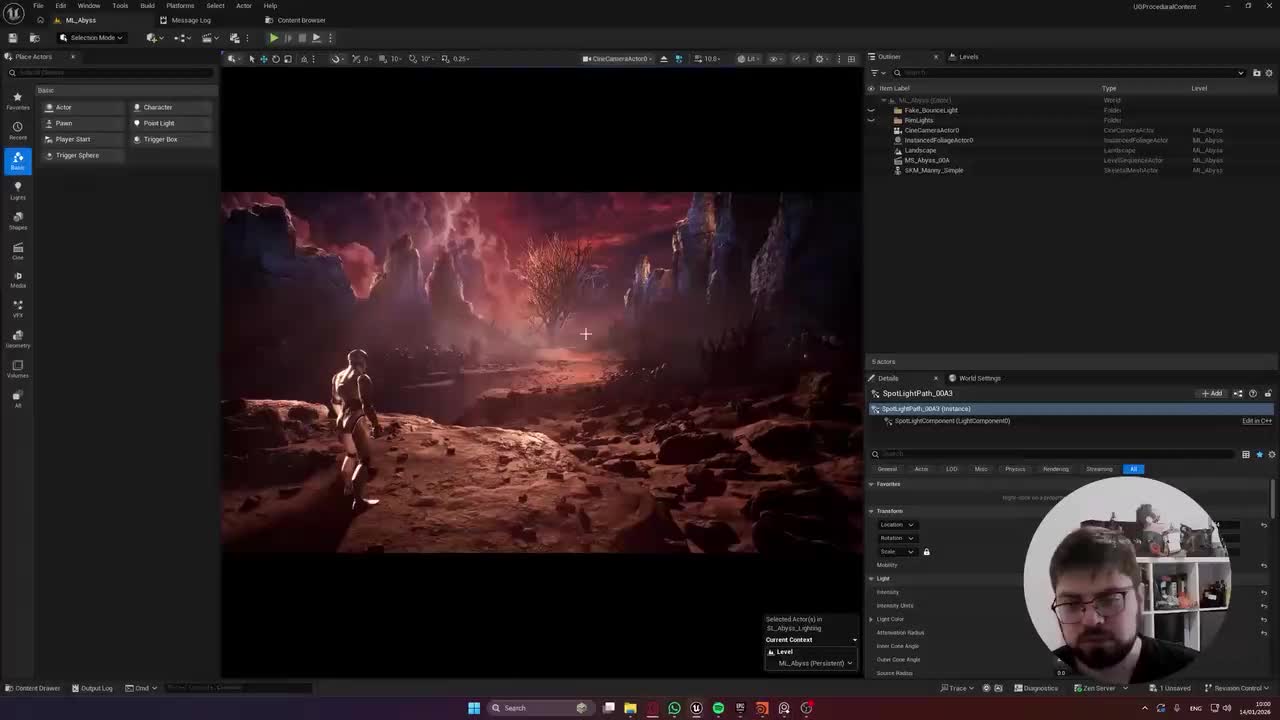Switch to the World Settings tab
1280x720 pixels.
974,378
